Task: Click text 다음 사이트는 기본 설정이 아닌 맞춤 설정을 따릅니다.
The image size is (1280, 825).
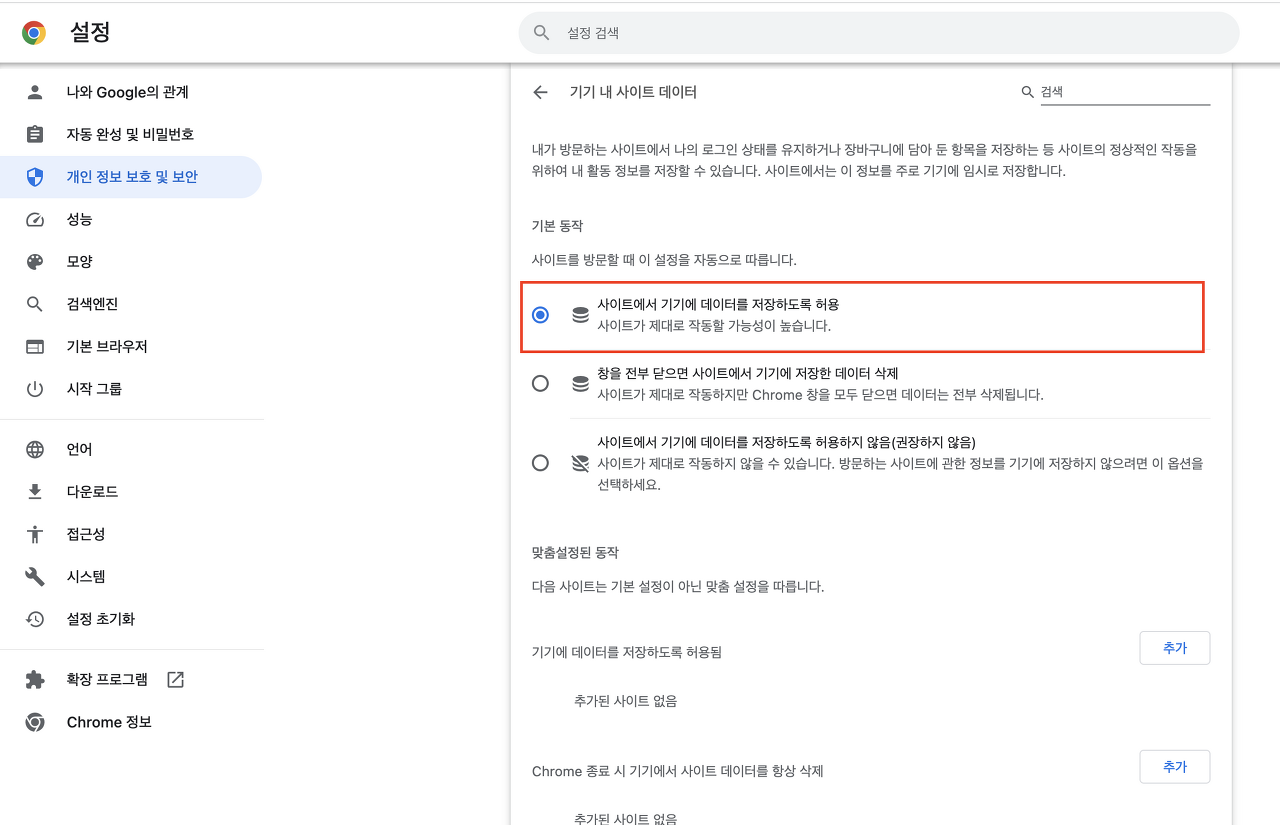Action: tap(678, 587)
